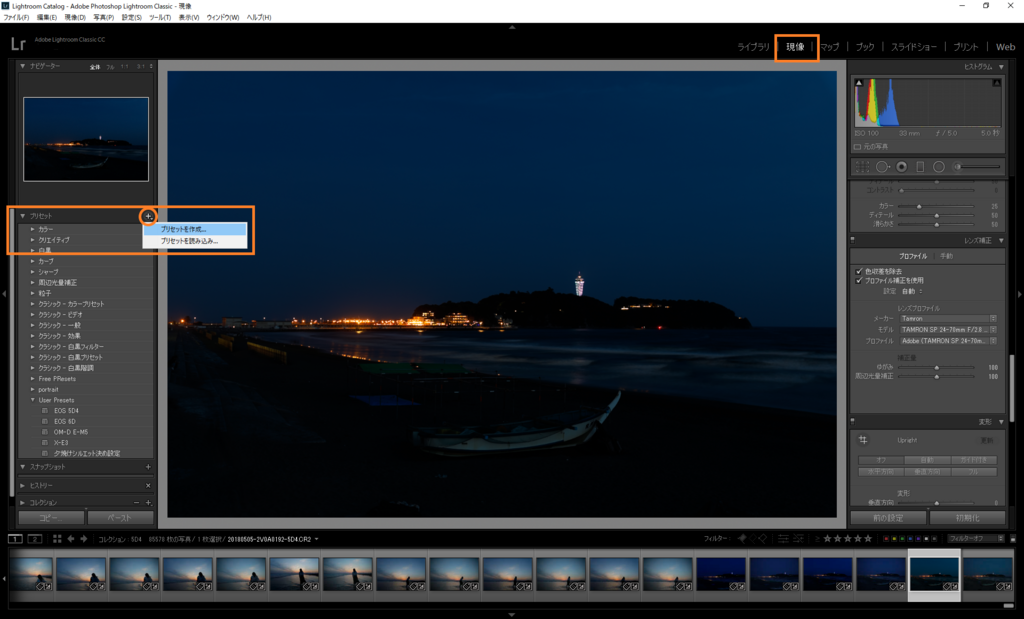Activate the Upright guided transform tool icon
Screen dimensions: 1024x619
(863, 440)
